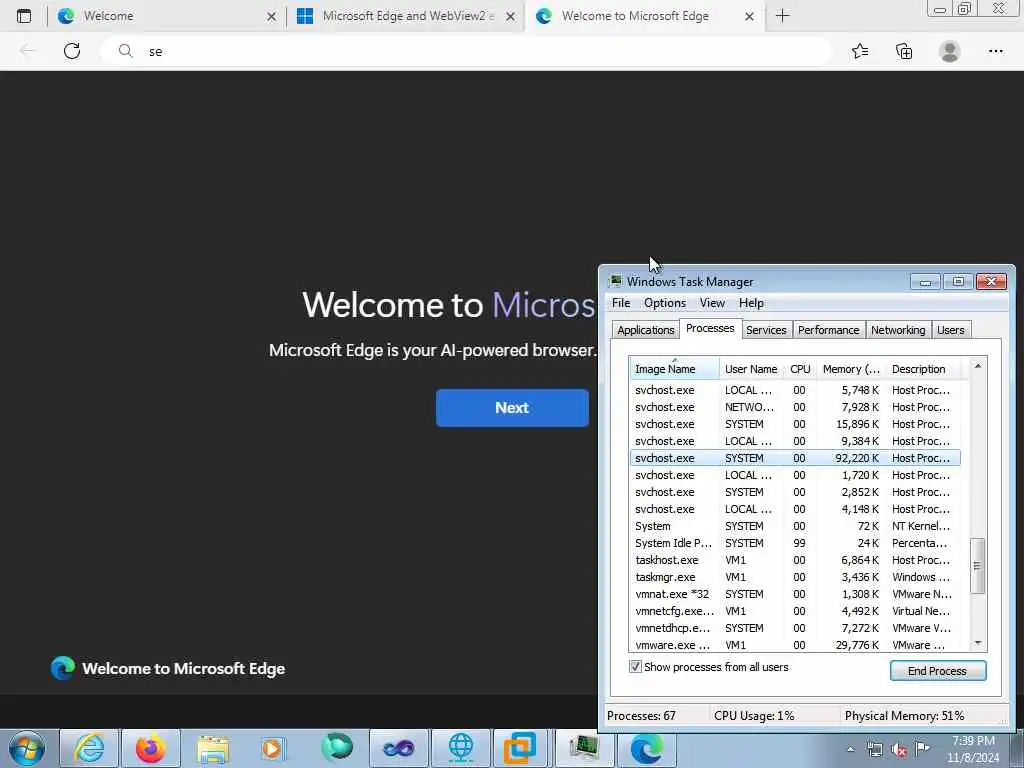1024x768 pixels.
Task: Select svchost.exe row using 15,896 K
Action: click(x=795, y=424)
